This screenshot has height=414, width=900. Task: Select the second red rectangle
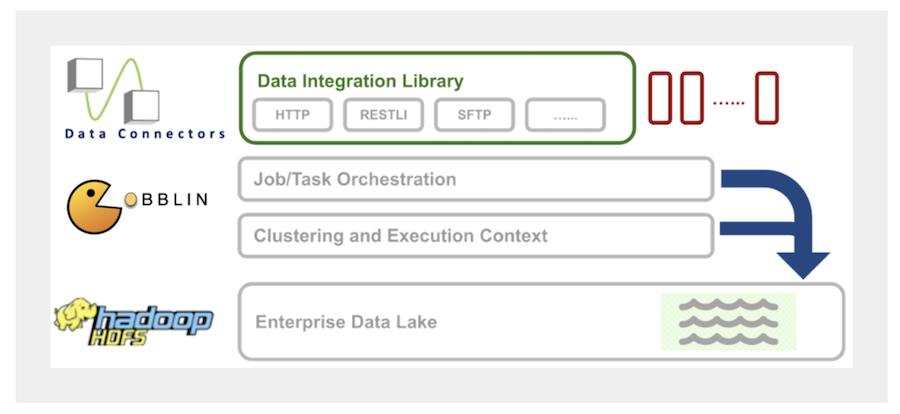[692, 99]
